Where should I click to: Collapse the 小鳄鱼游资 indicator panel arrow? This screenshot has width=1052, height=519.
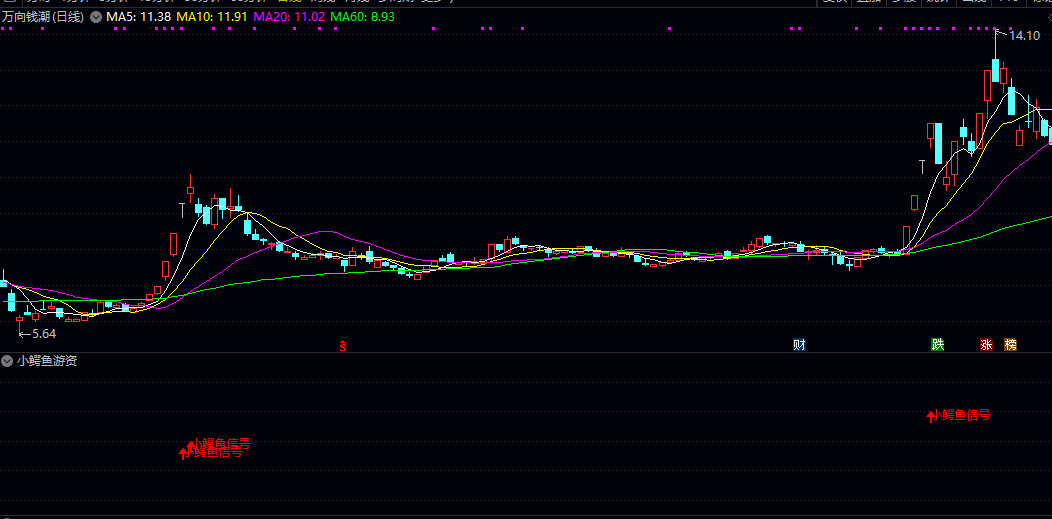pos(8,361)
